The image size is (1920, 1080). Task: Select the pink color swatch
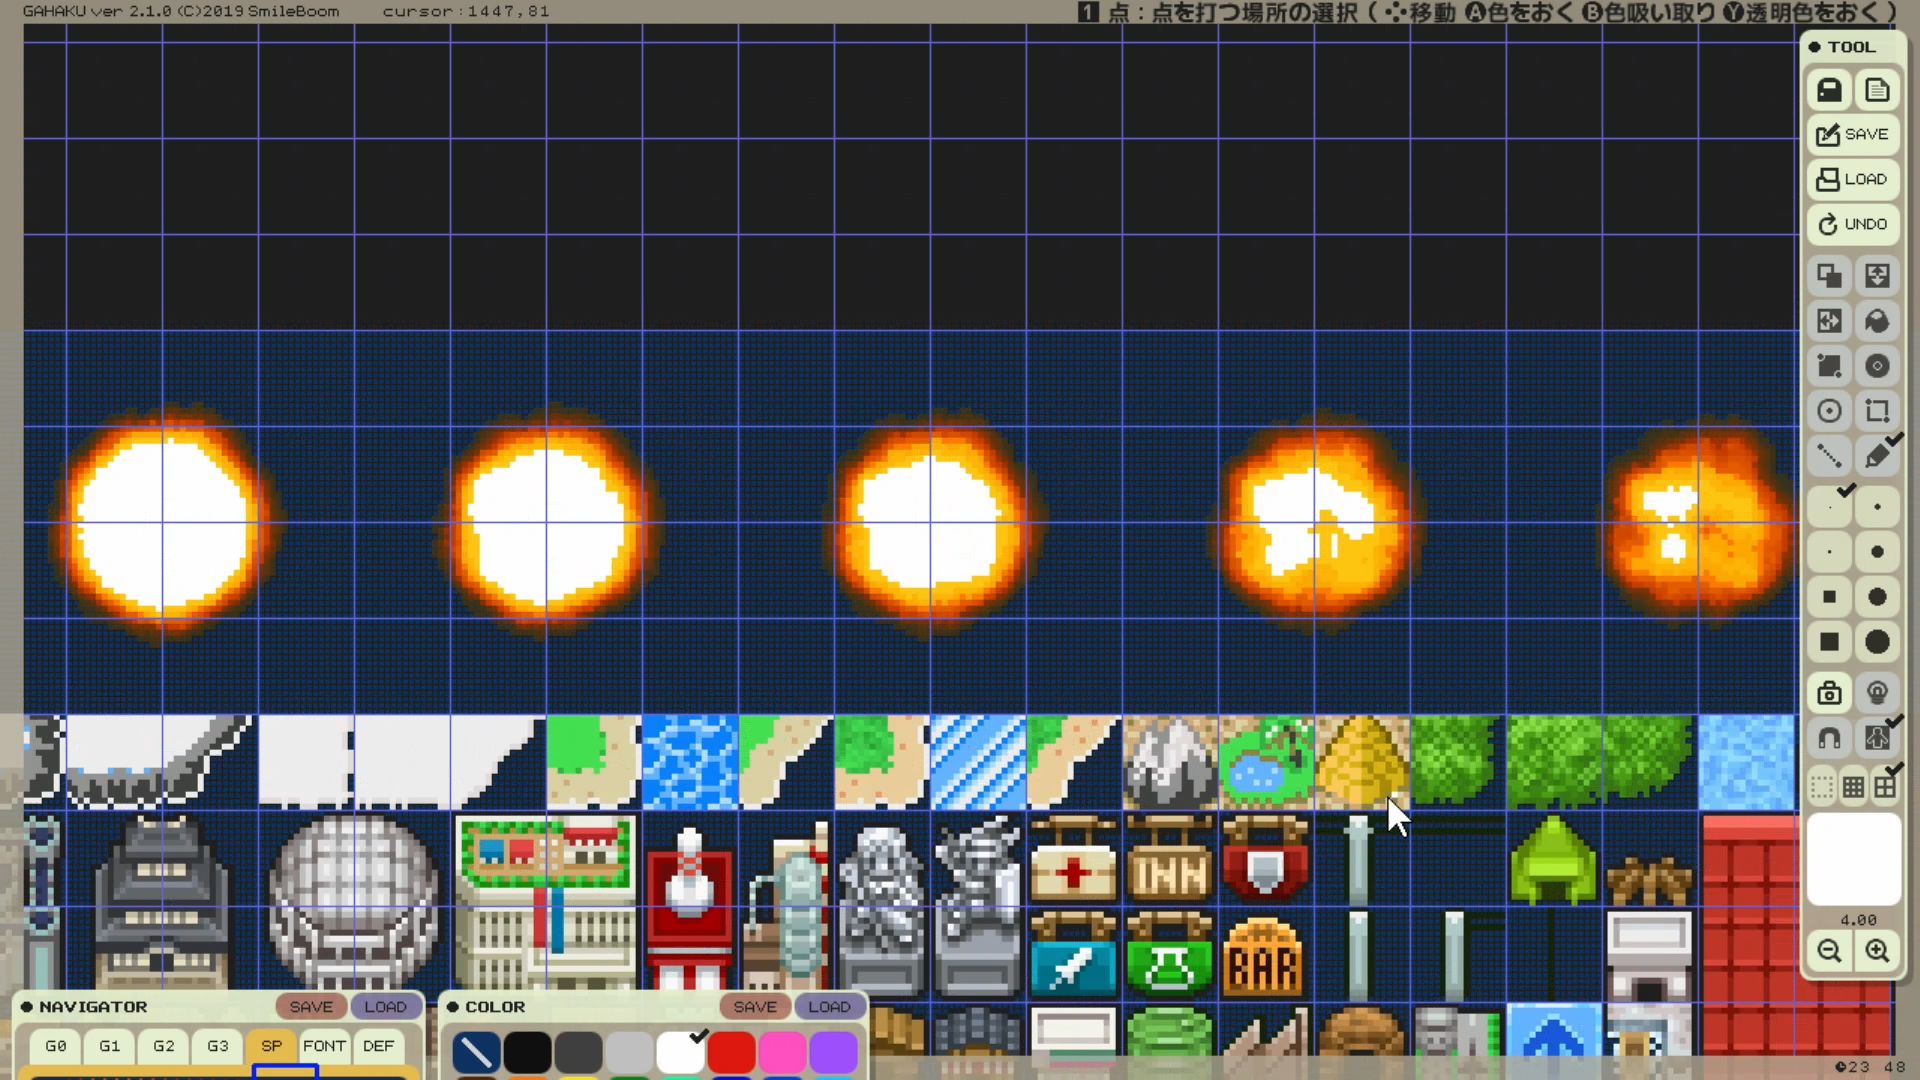click(x=782, y=1052)
